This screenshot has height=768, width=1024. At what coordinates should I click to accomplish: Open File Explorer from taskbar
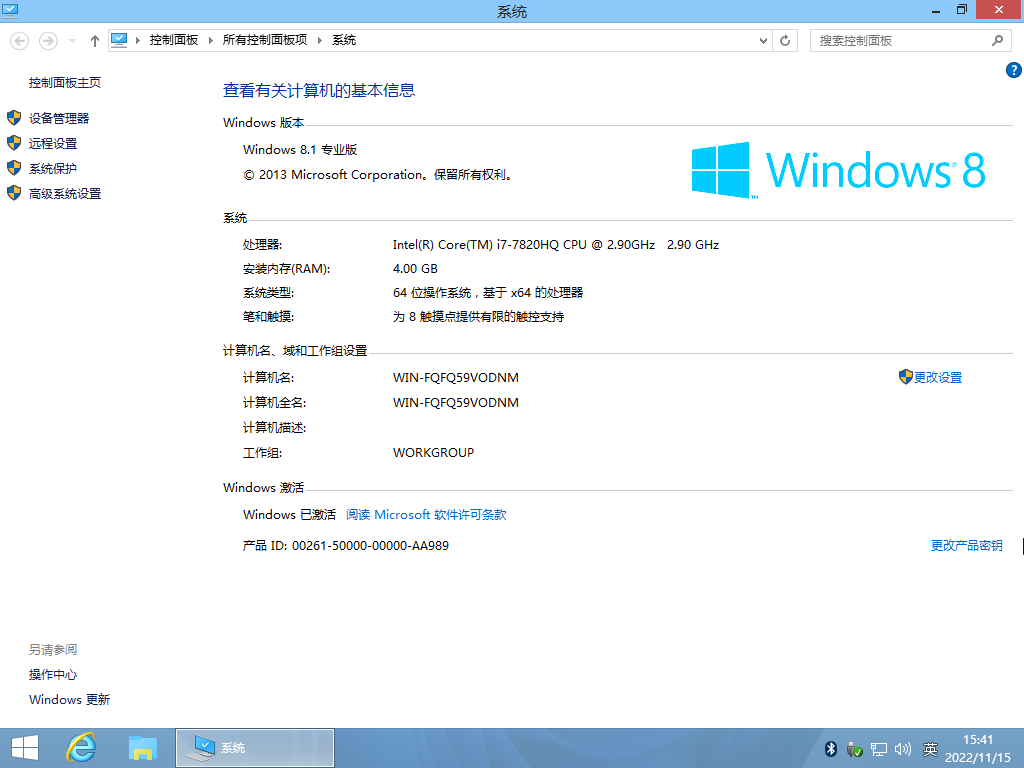(142, 748)
